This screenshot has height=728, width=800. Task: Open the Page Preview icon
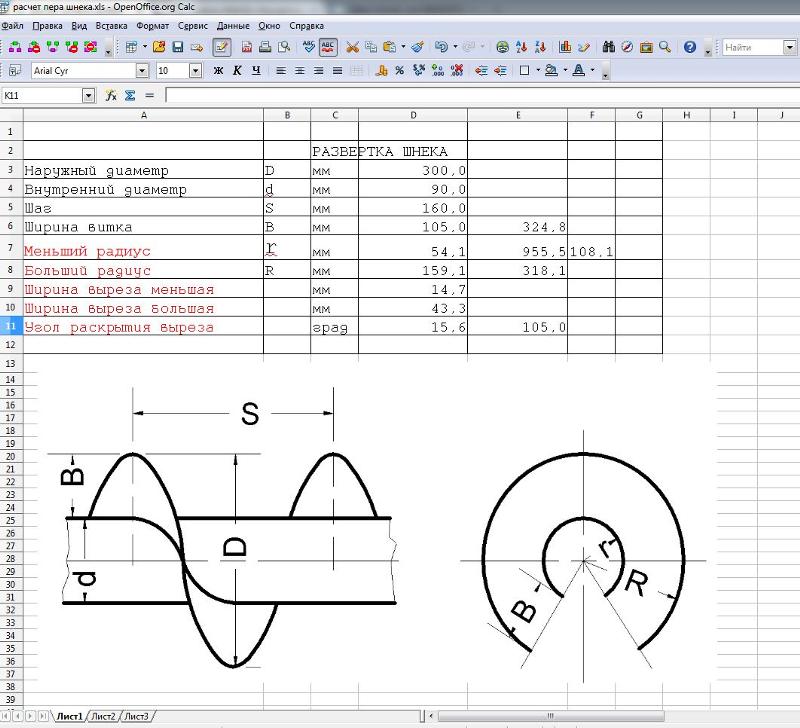(284, 47)
